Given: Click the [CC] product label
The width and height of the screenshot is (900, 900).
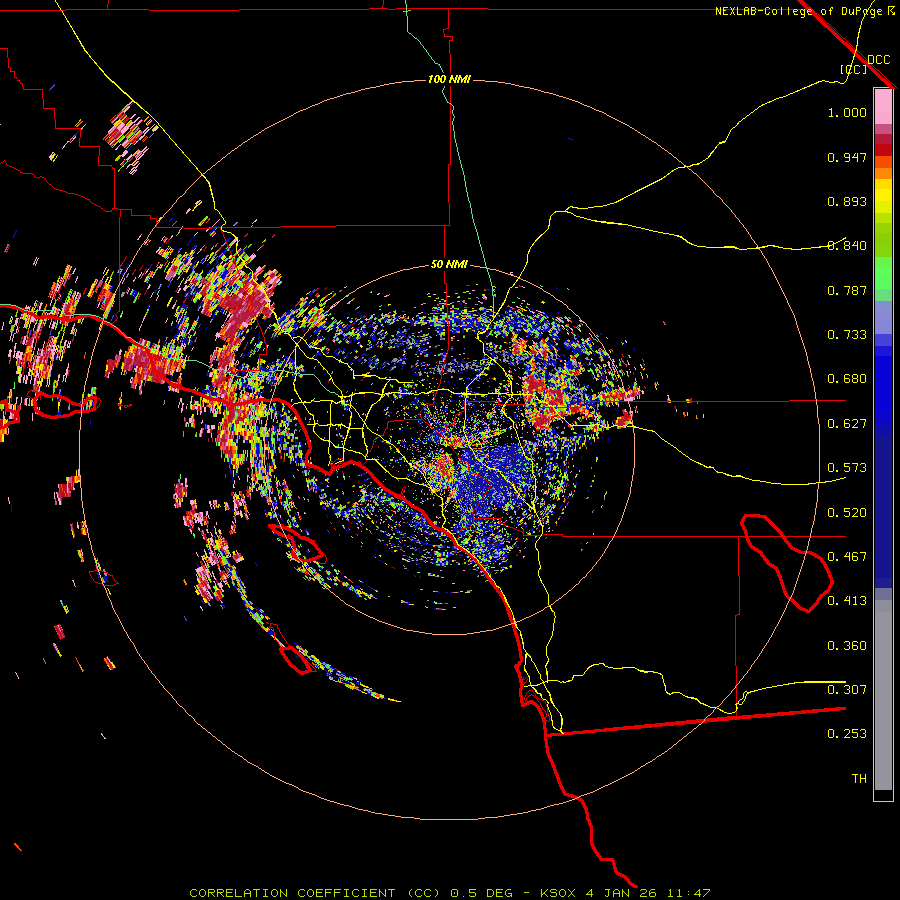Looking at the screenshot, I should (x=853, y=69).
